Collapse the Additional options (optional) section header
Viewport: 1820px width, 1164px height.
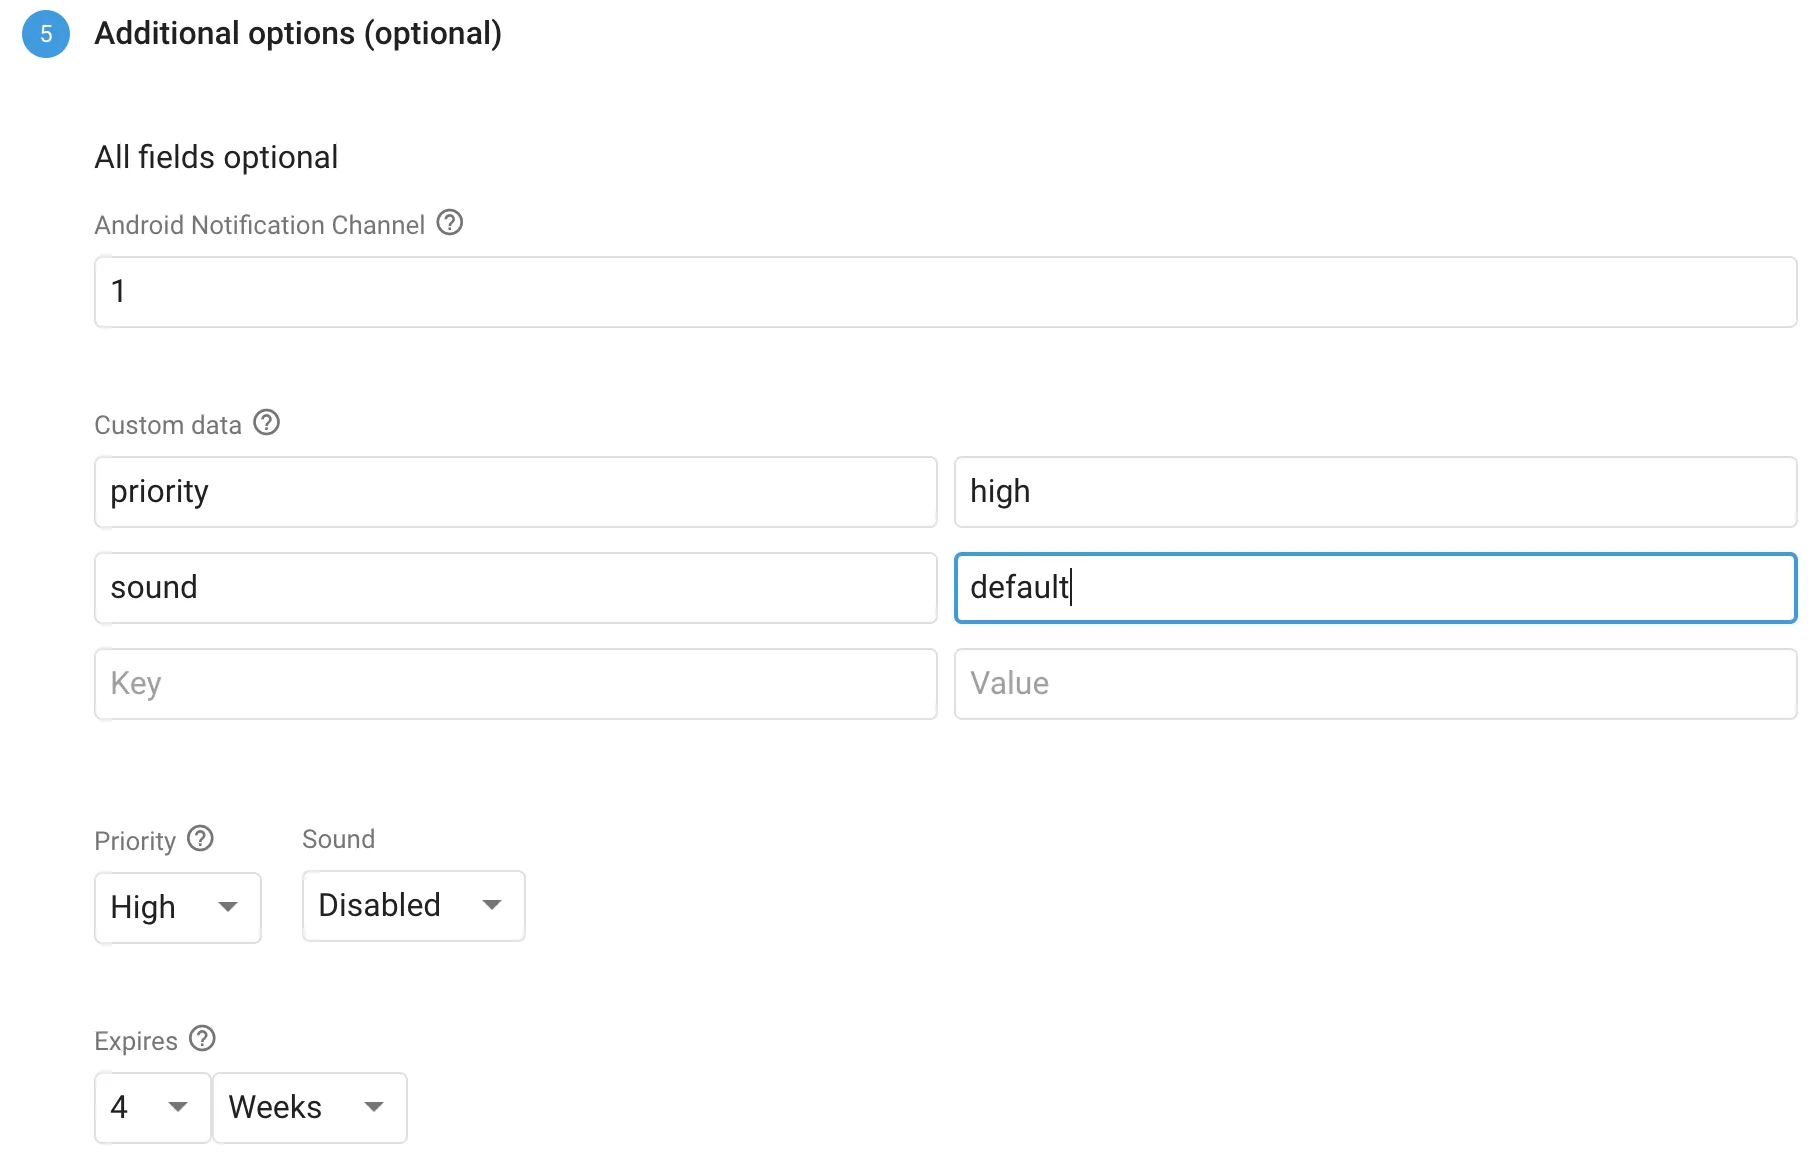[297, 34]
